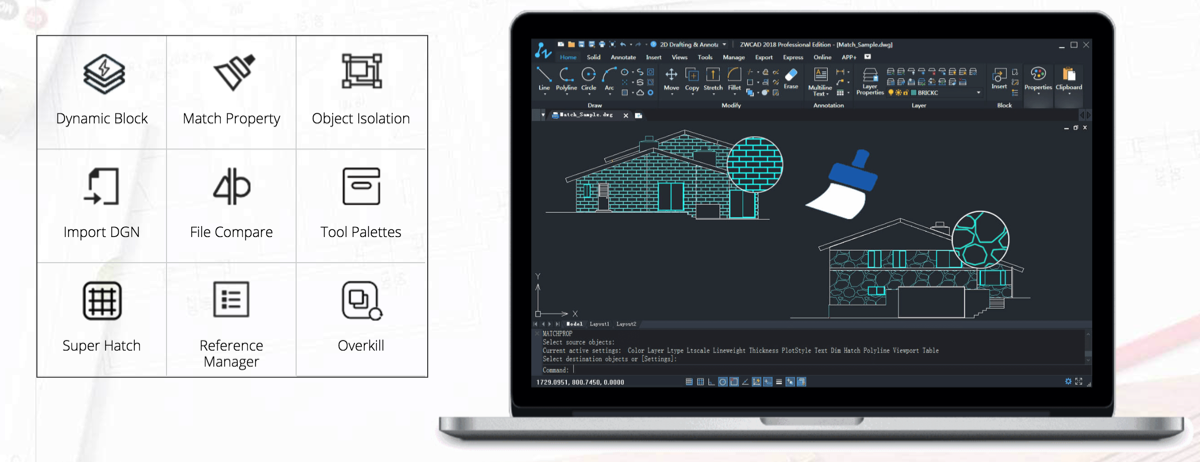Select the Polyline tool
The height and width of the screenshot is (462, 1200).
click(x=566, y=78)
